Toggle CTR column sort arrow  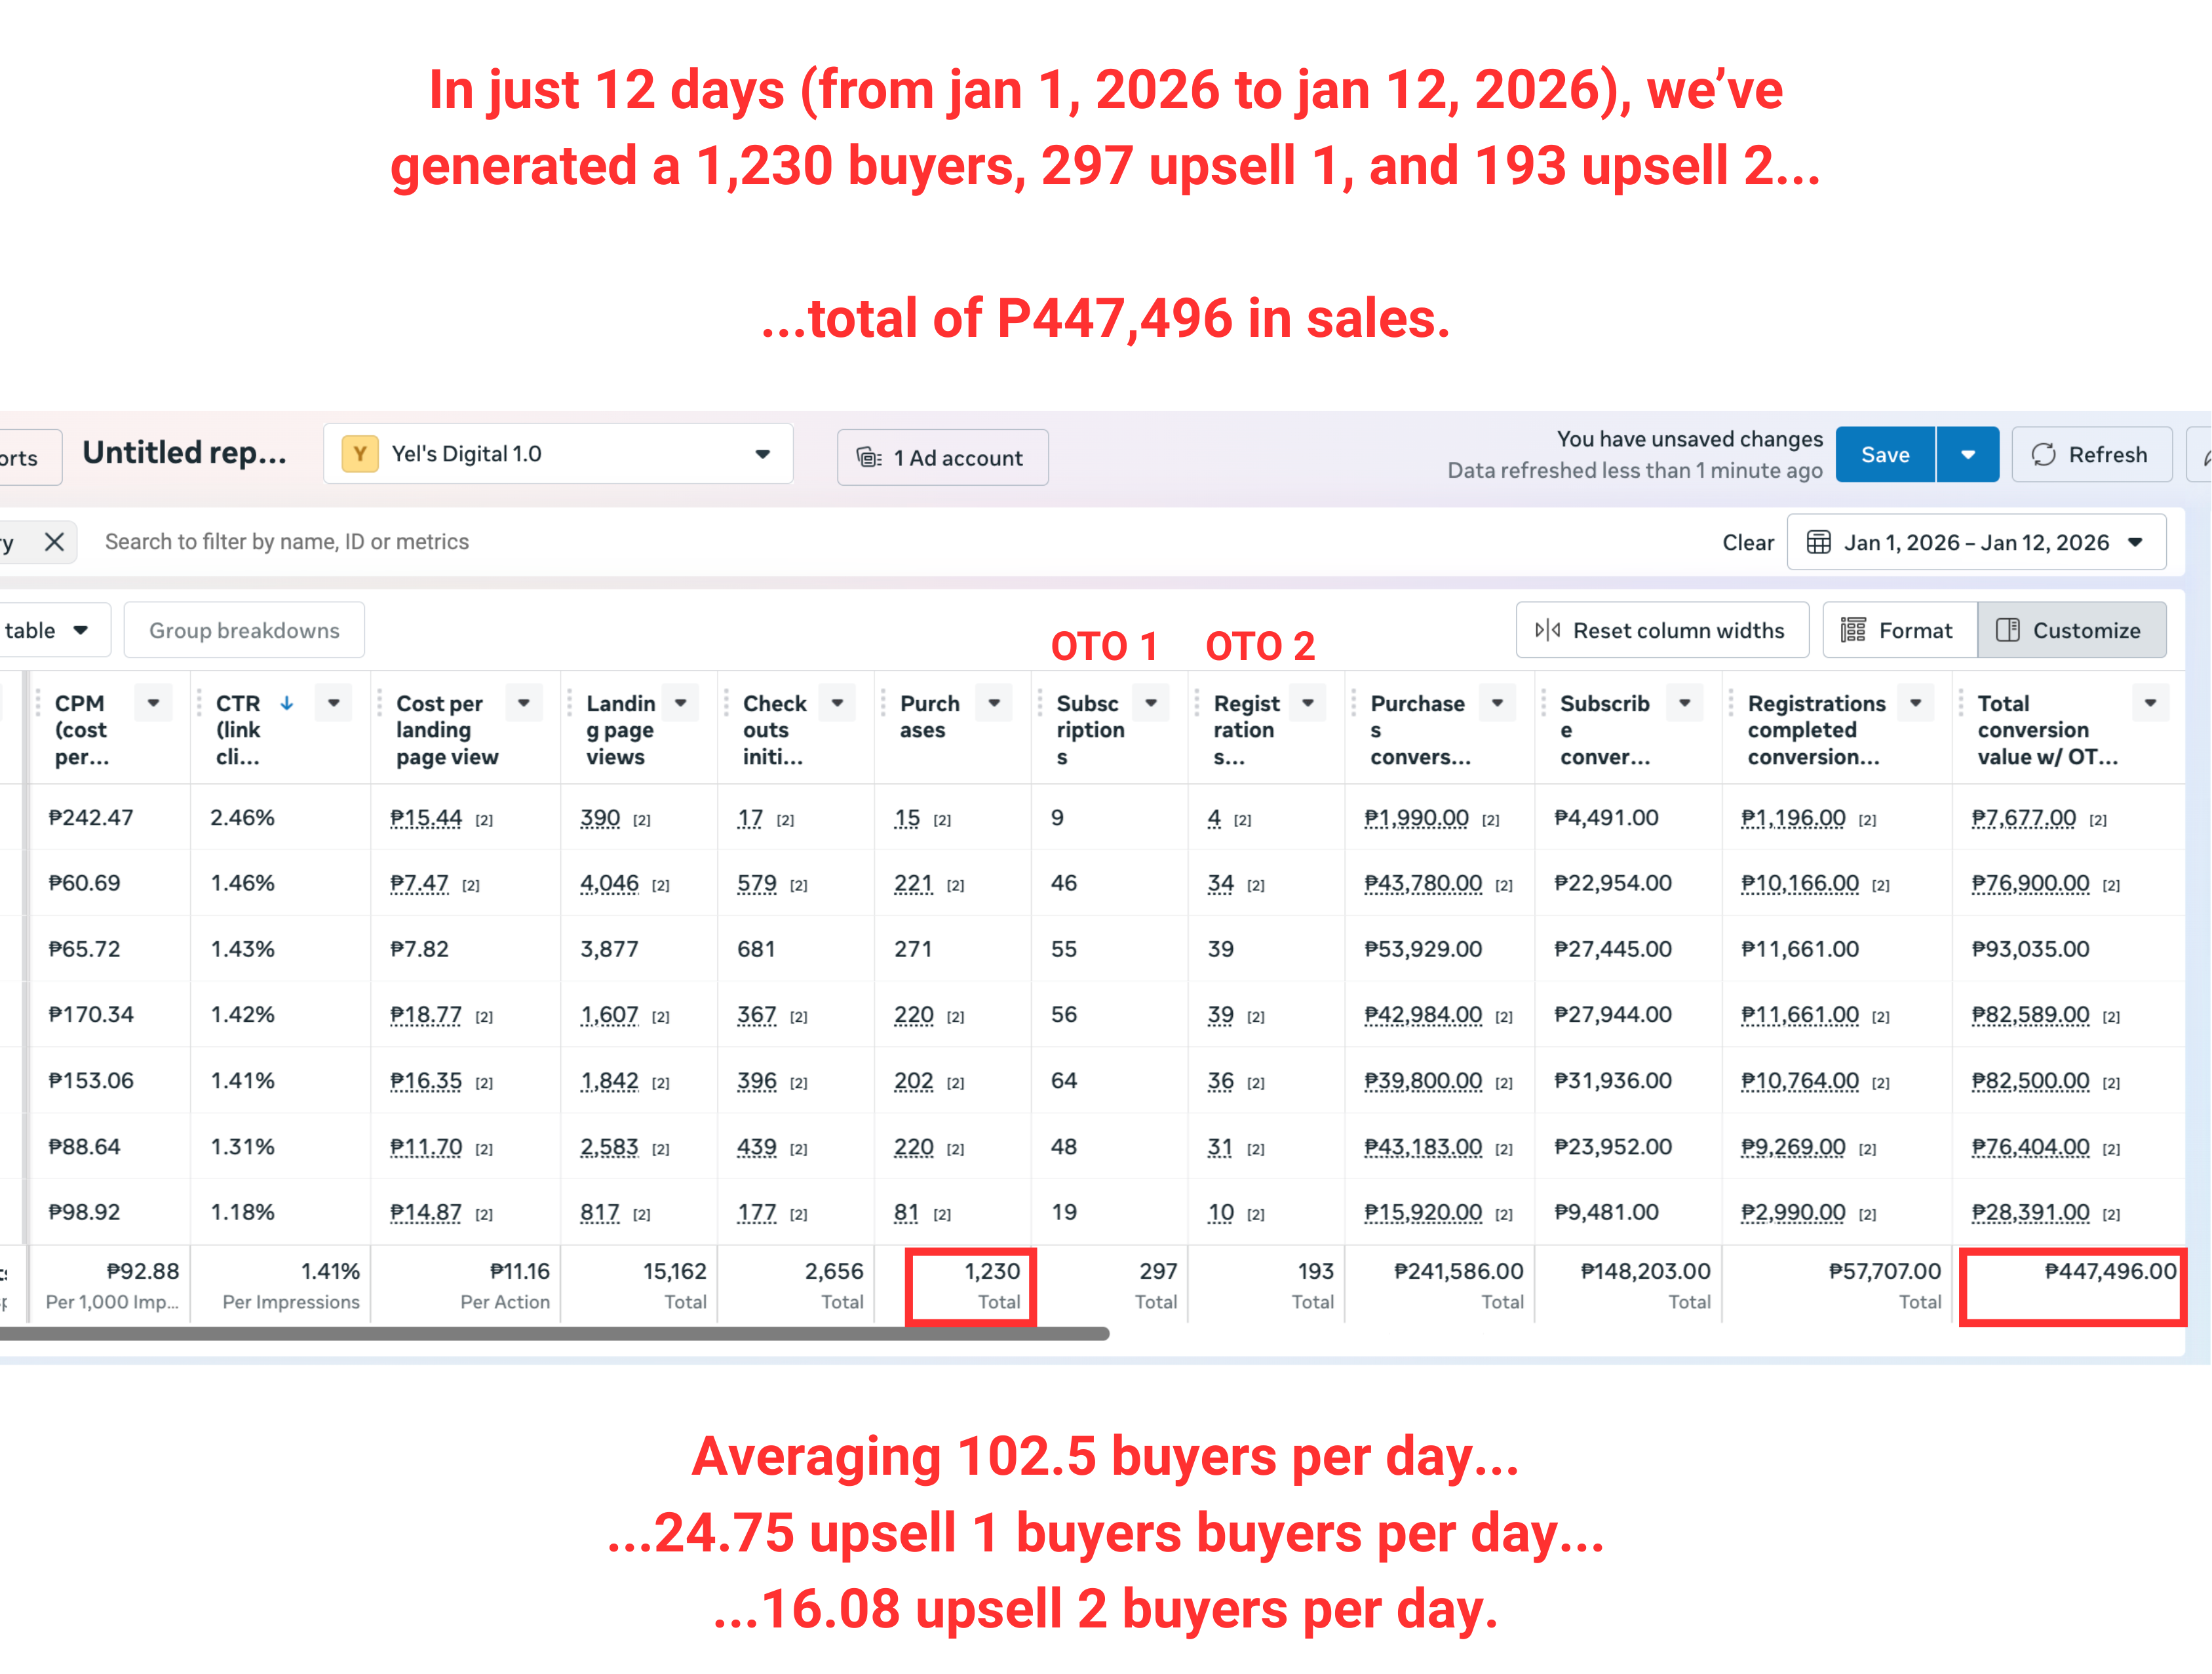287,703
